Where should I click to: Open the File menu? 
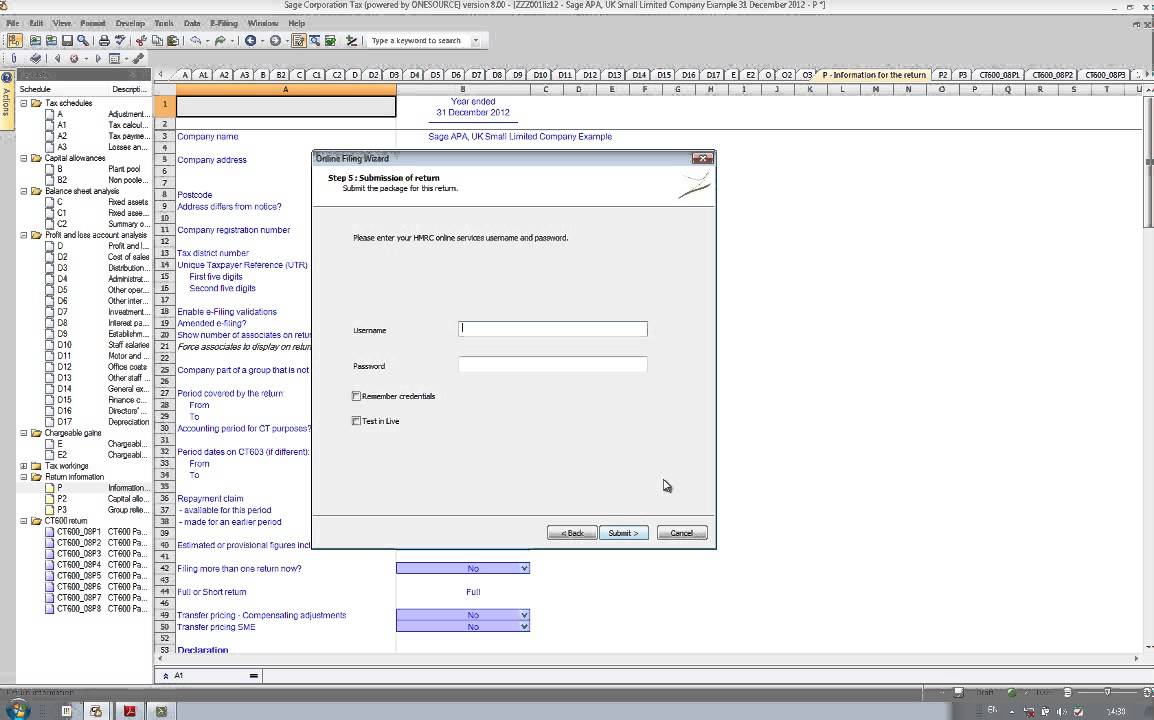13,24
